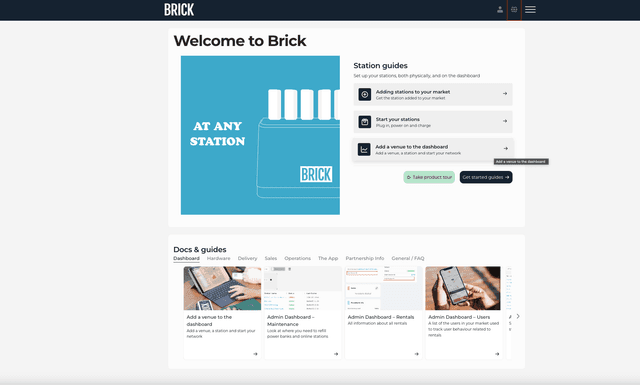Click arrow on Admin Dashboard Maintenance card
Screen dimensions: 640x385
point(336,354)
